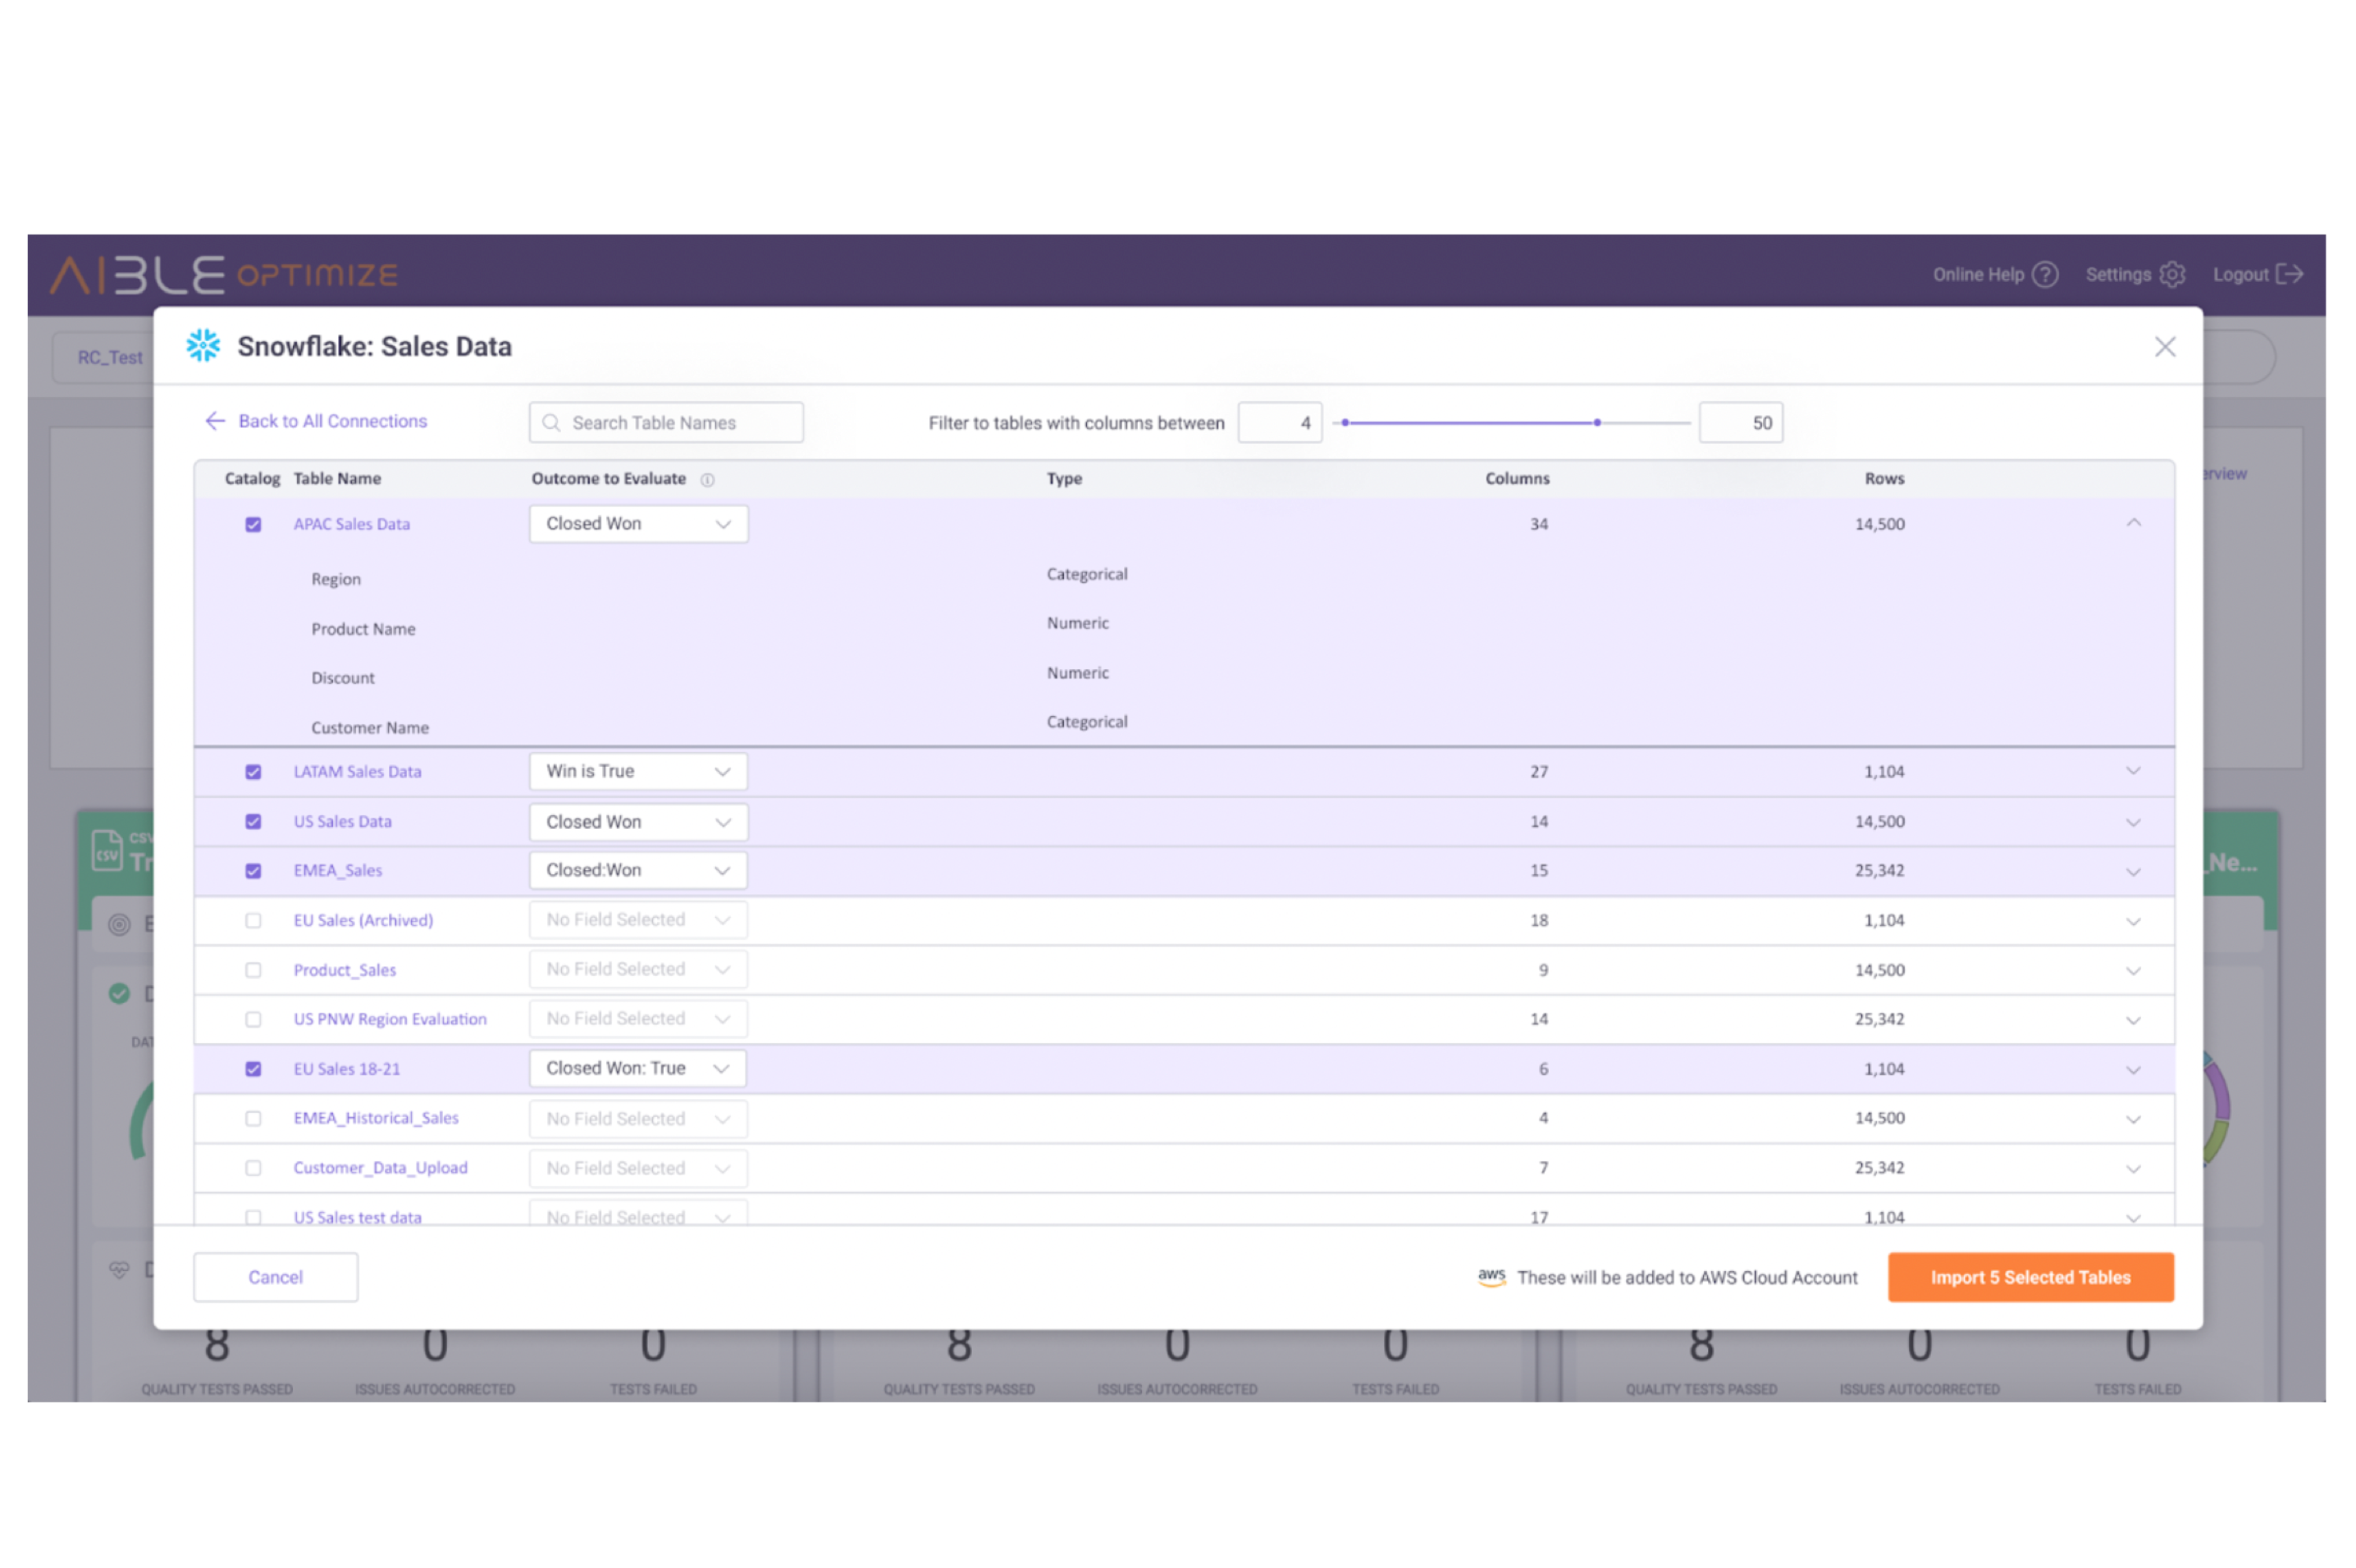The height and width of the screenshot is (1568, 2356).
Task: Click the maximum columns field showing 50
Action: 1740,423
